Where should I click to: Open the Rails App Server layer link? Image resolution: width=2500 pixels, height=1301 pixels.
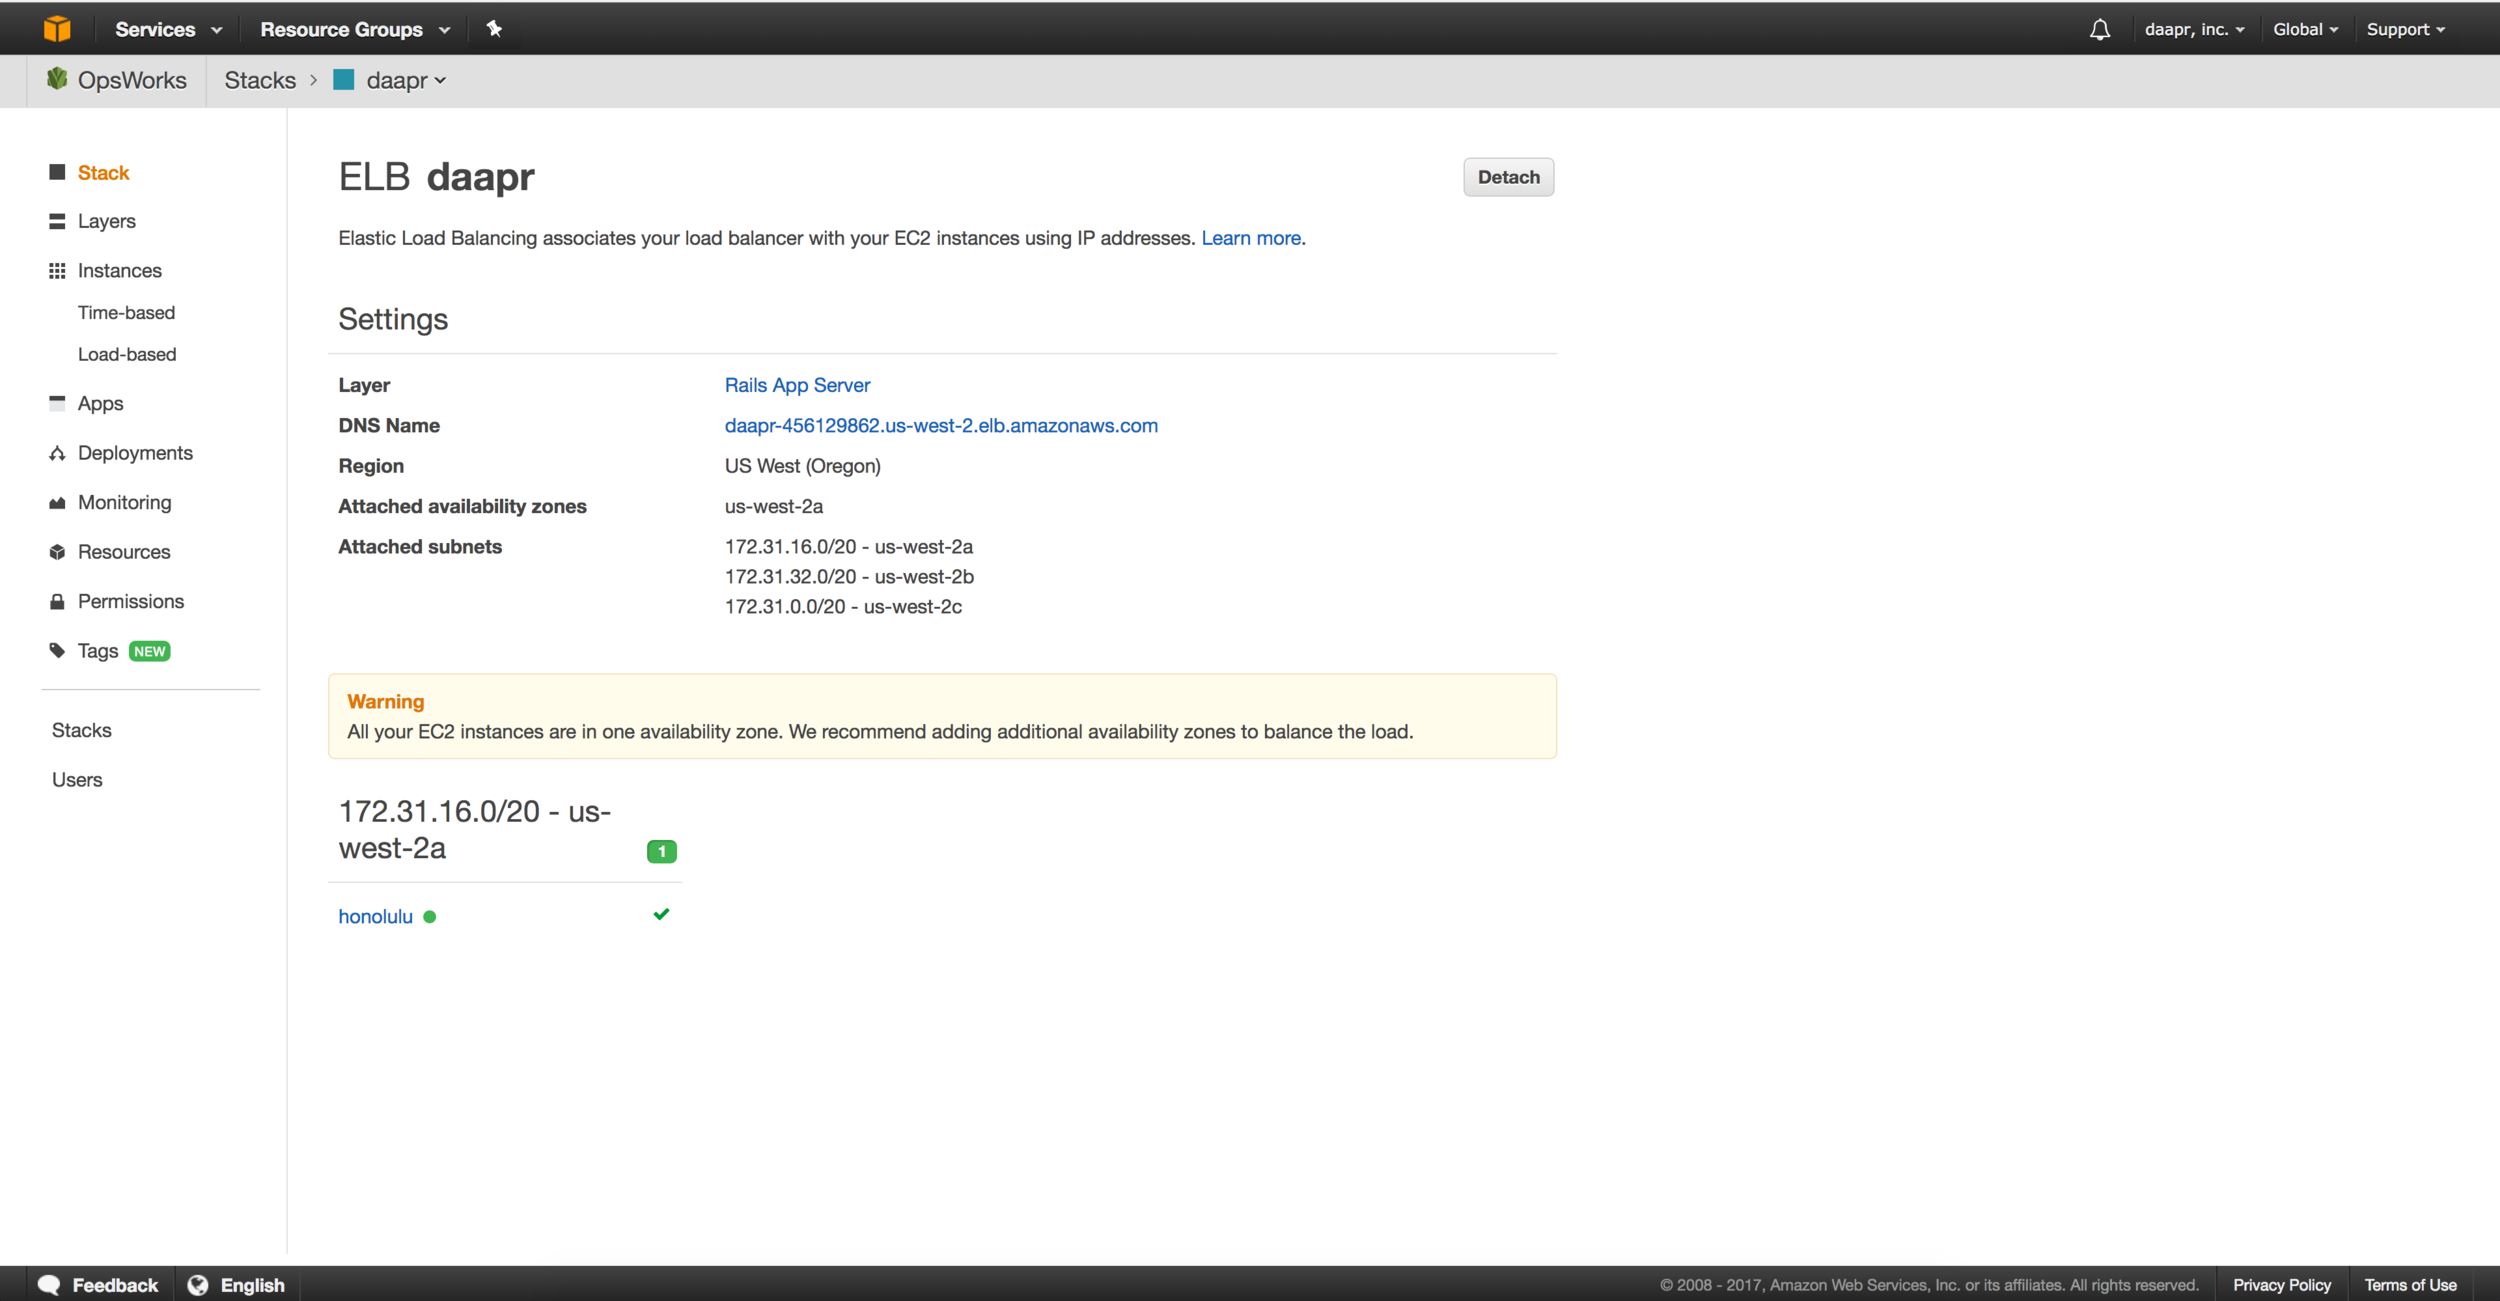(x=797, y=385)
